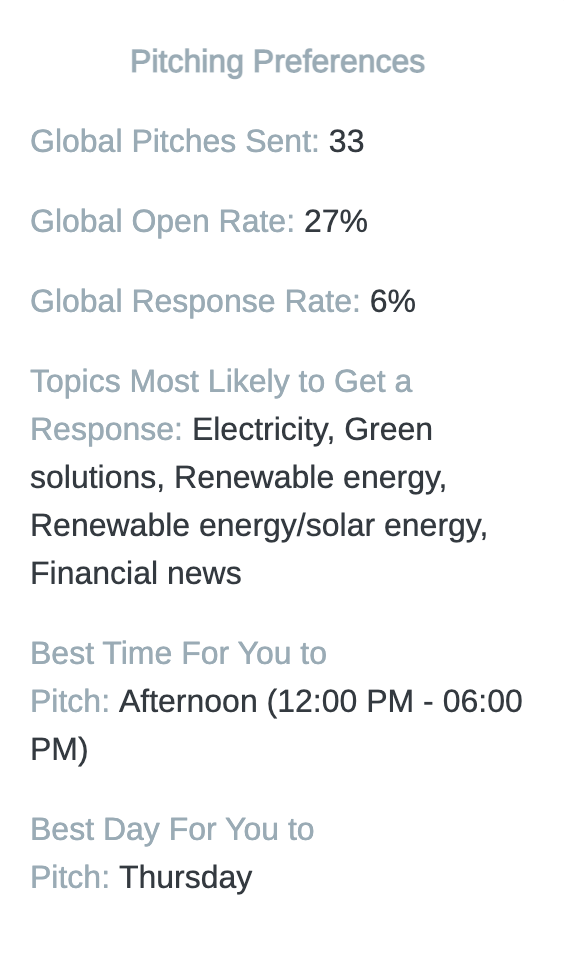Select the Financial news topic
The width and height of the screenshot is (564, 960).
pos(136,574)
